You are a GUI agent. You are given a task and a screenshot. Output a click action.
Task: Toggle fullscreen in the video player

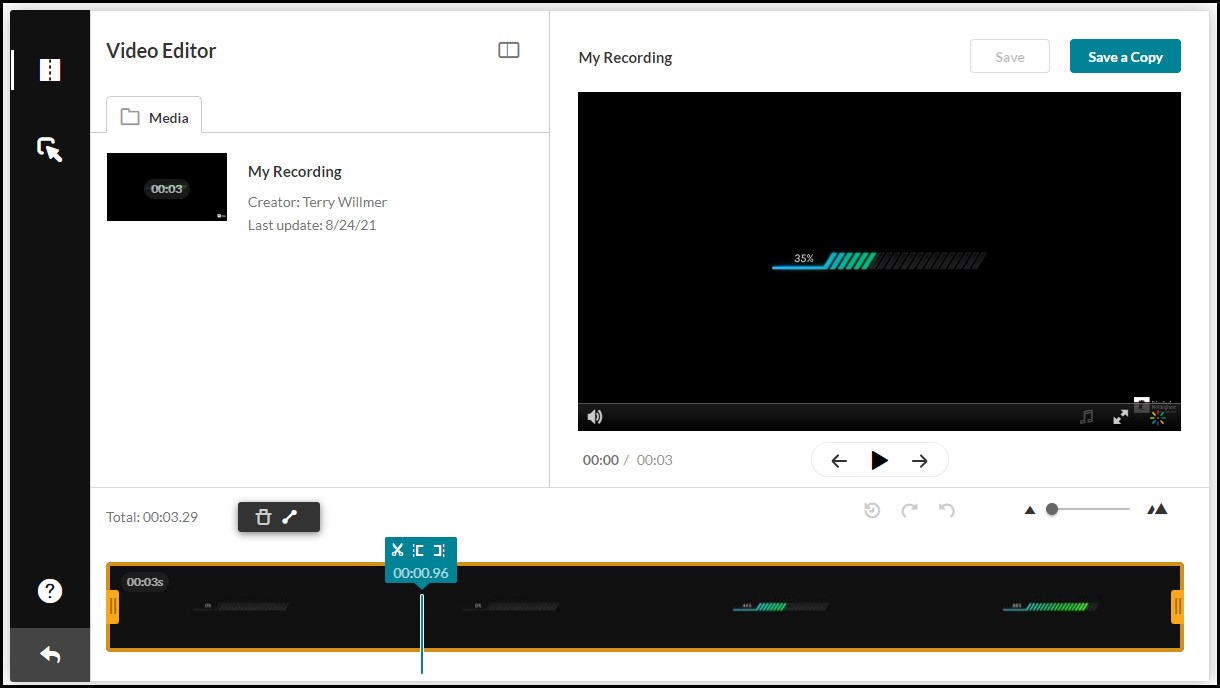(x=1120, y=416)
